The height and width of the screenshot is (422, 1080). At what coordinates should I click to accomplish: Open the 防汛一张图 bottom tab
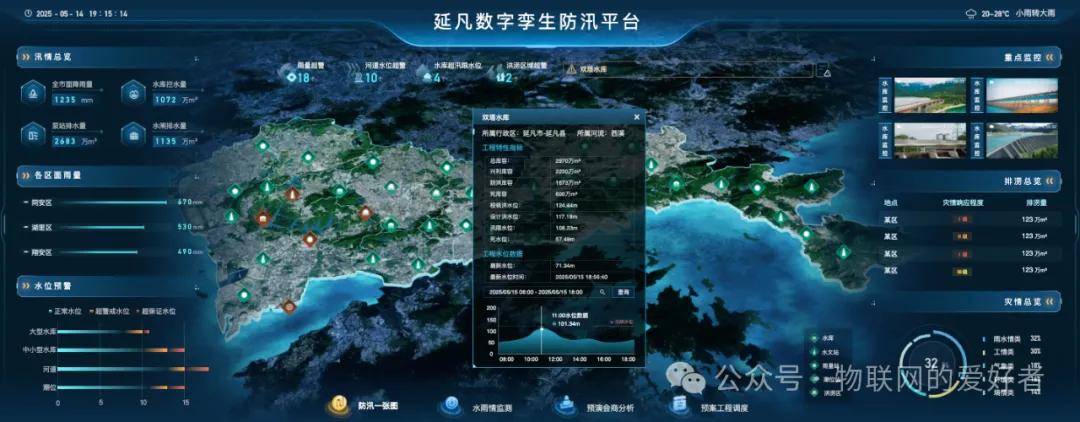(x=363, y=405)
